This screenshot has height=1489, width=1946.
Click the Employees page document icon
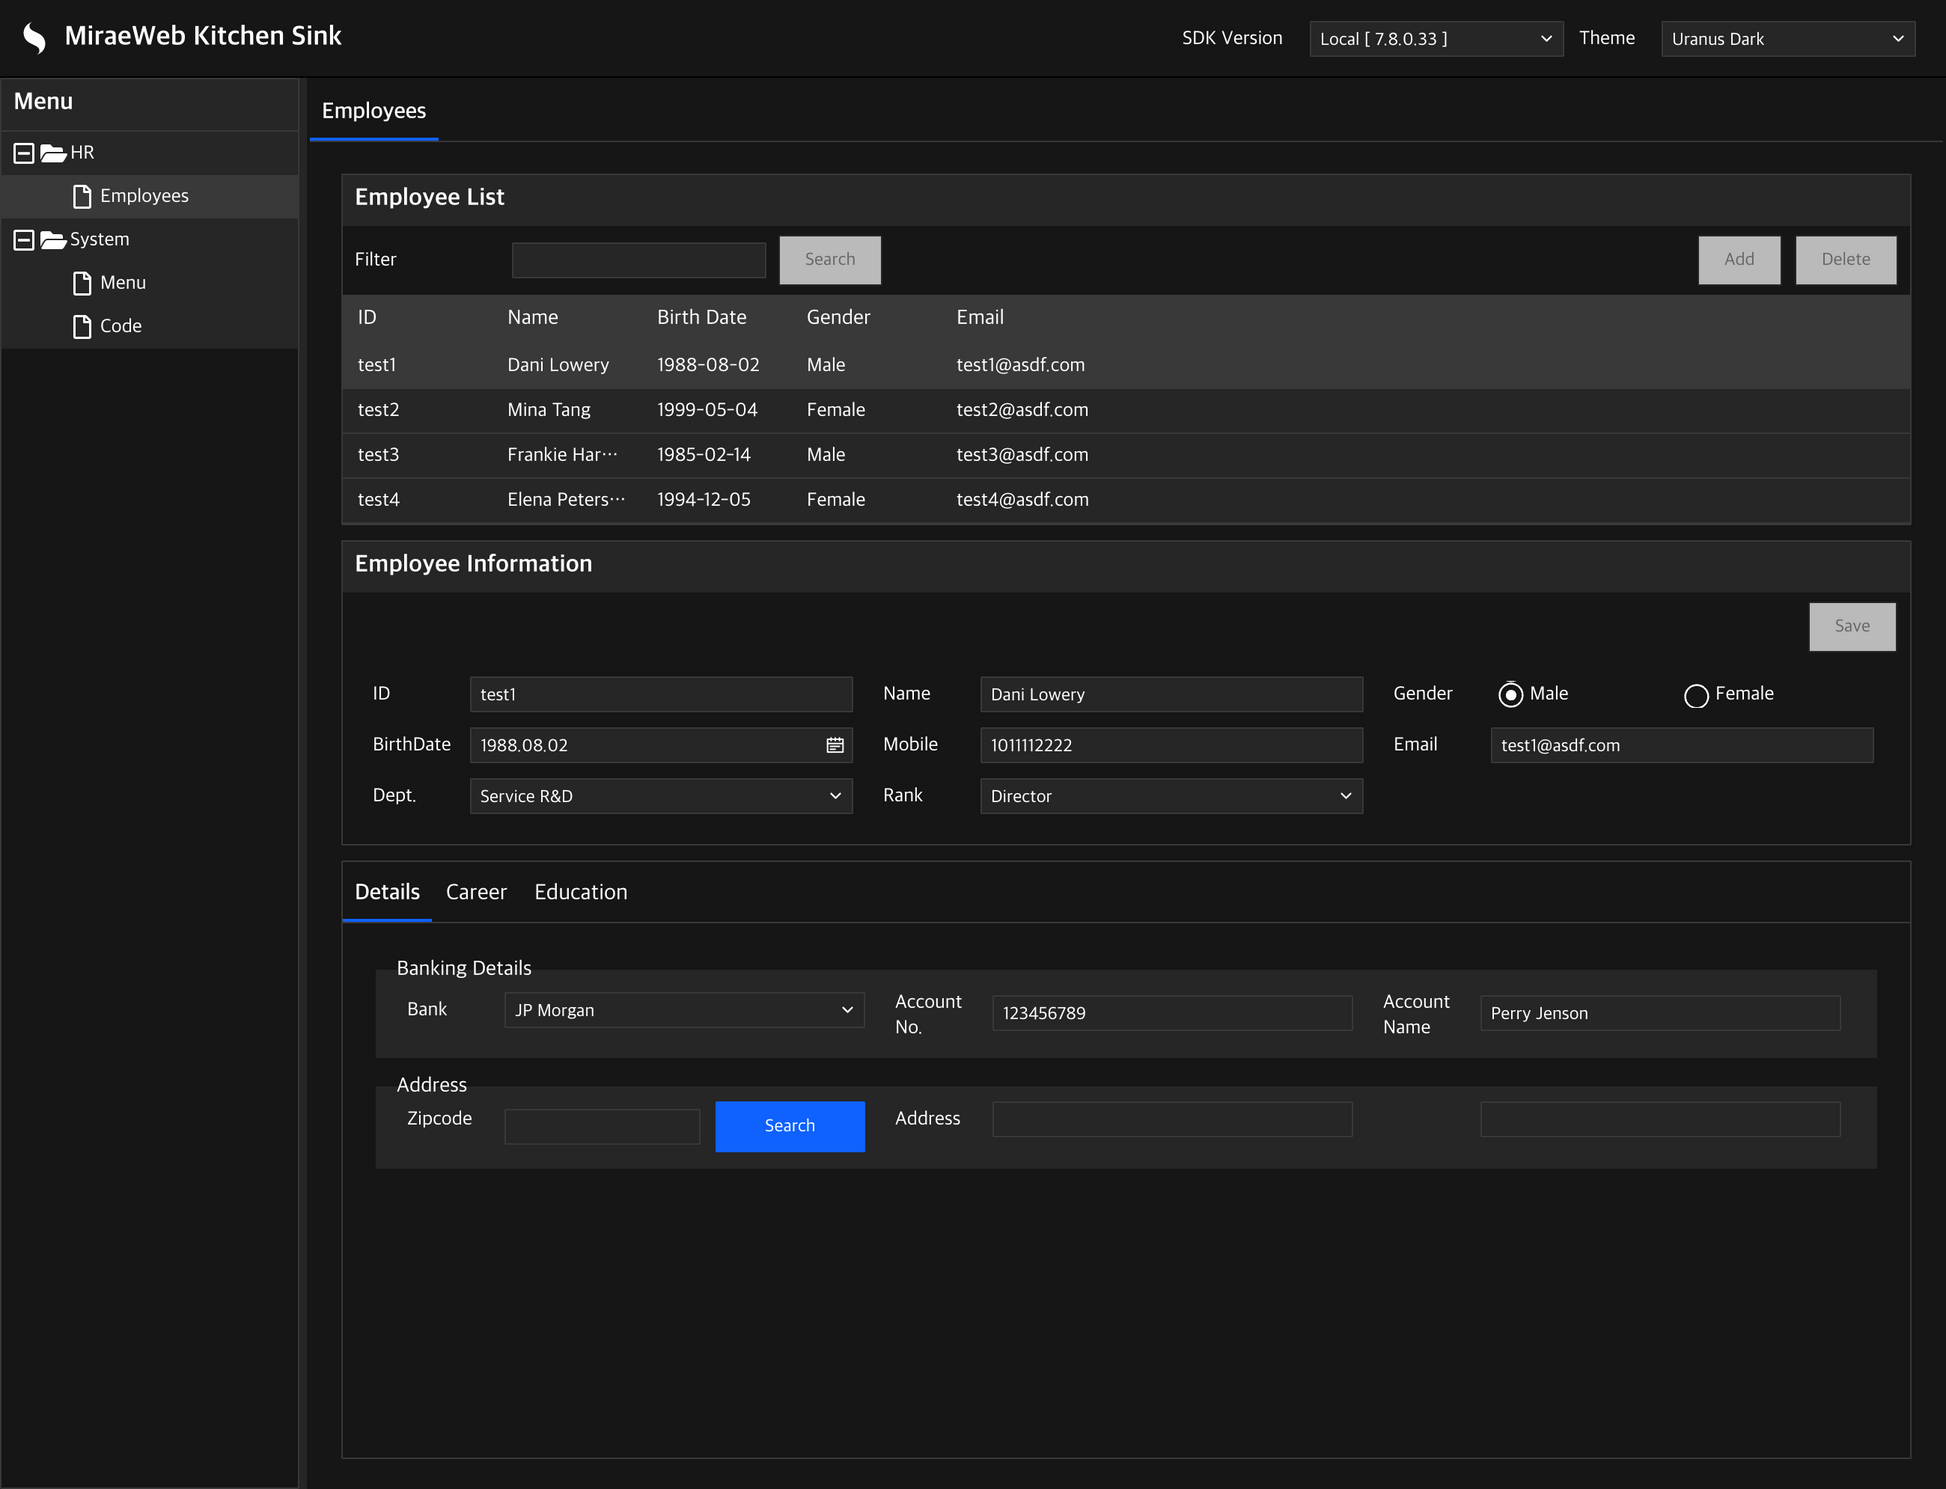point(82,196)
